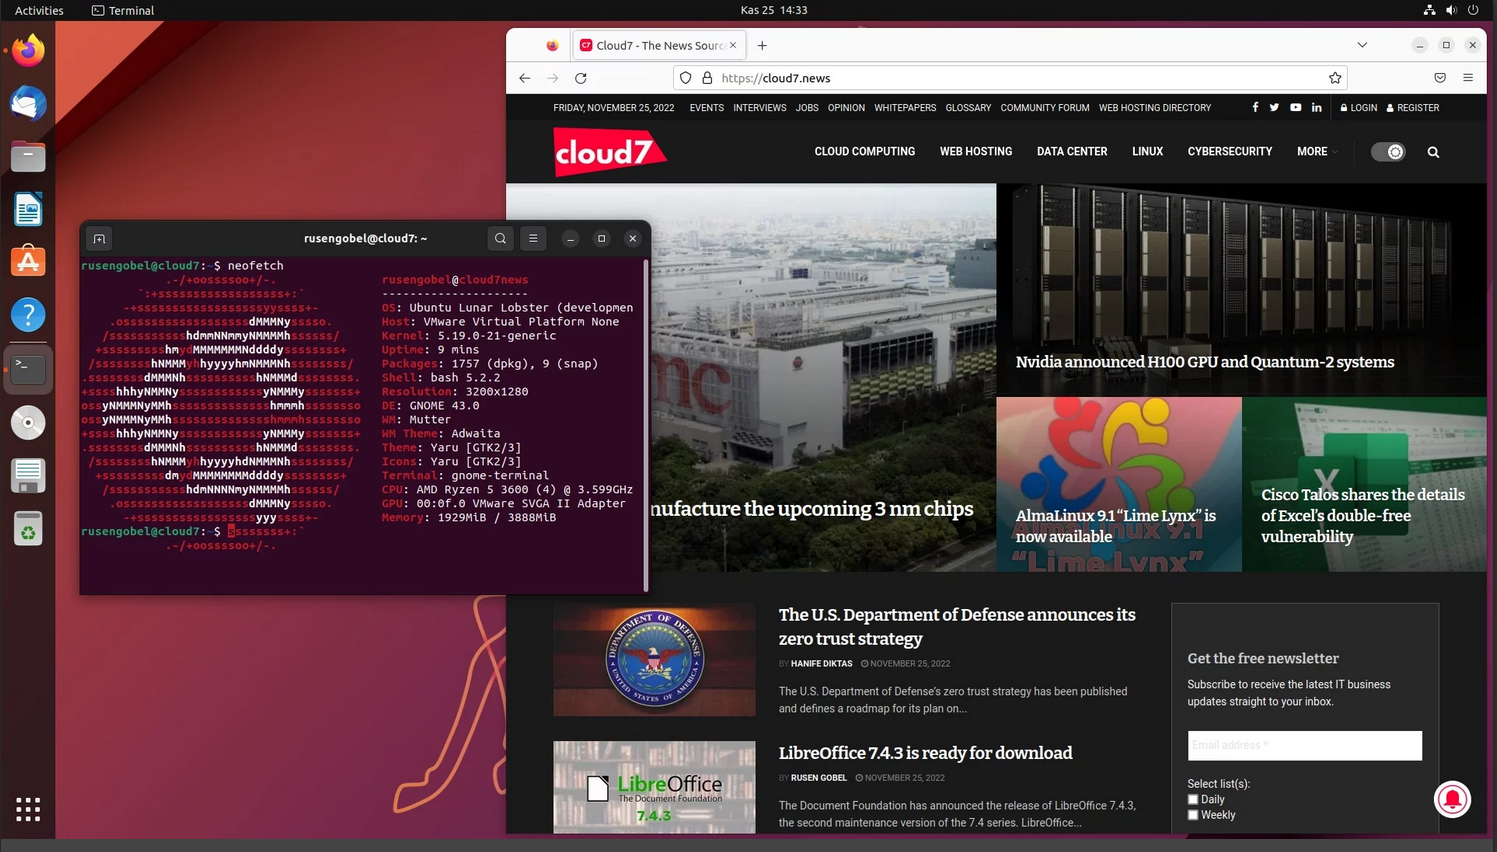Screen dimensions: 1497x852
Task: Open the Cisco Talos Excel vulnerability article
Action: click(1363, 515)
